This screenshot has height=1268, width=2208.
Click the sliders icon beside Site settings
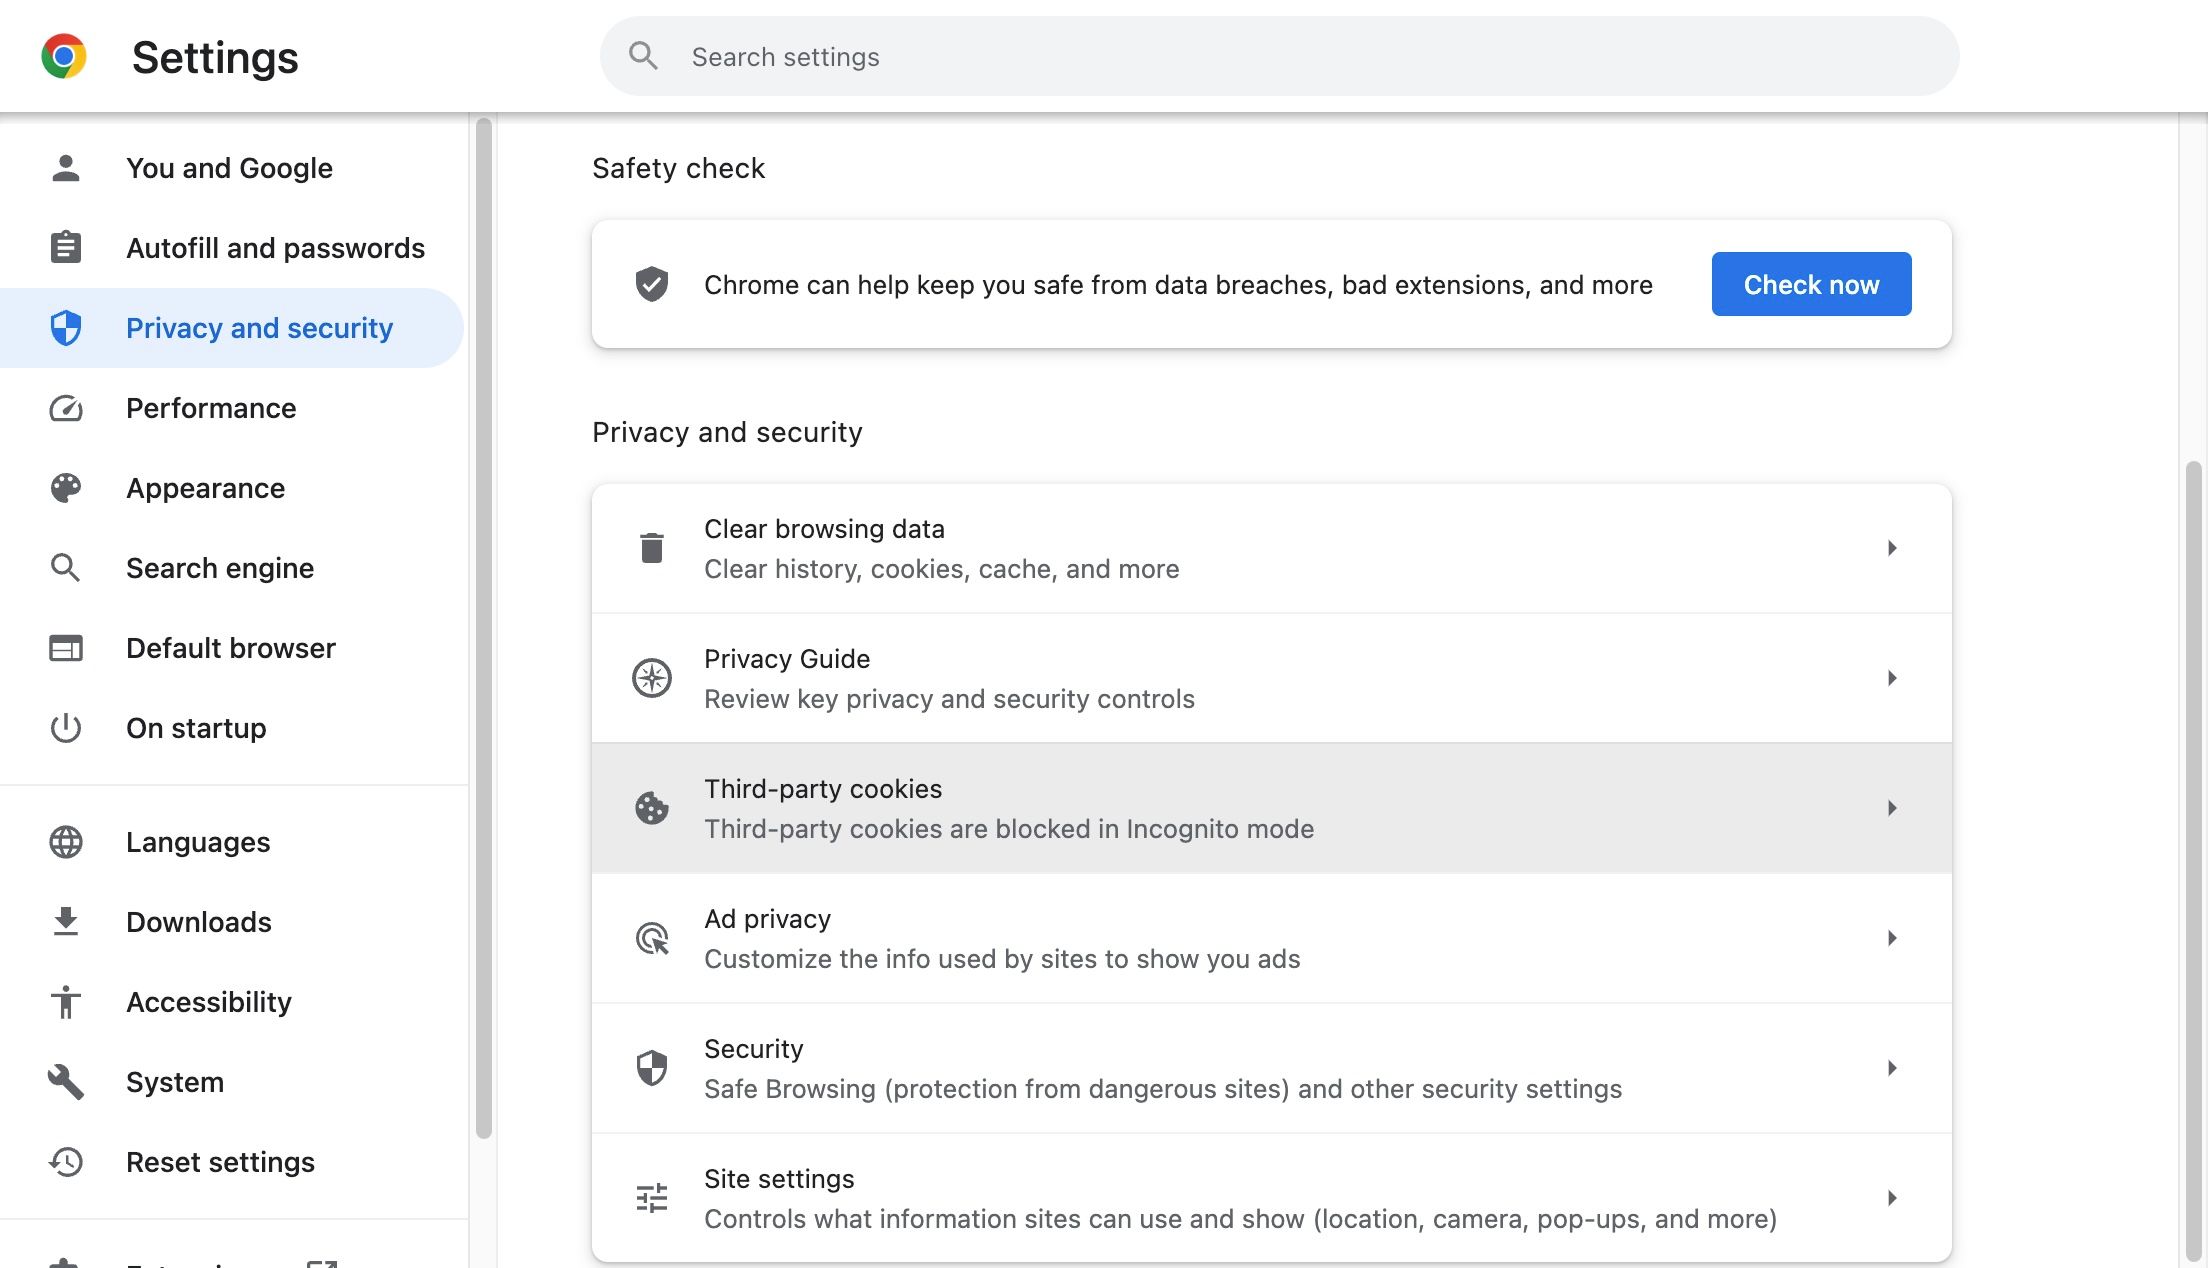click(651, 1197)
